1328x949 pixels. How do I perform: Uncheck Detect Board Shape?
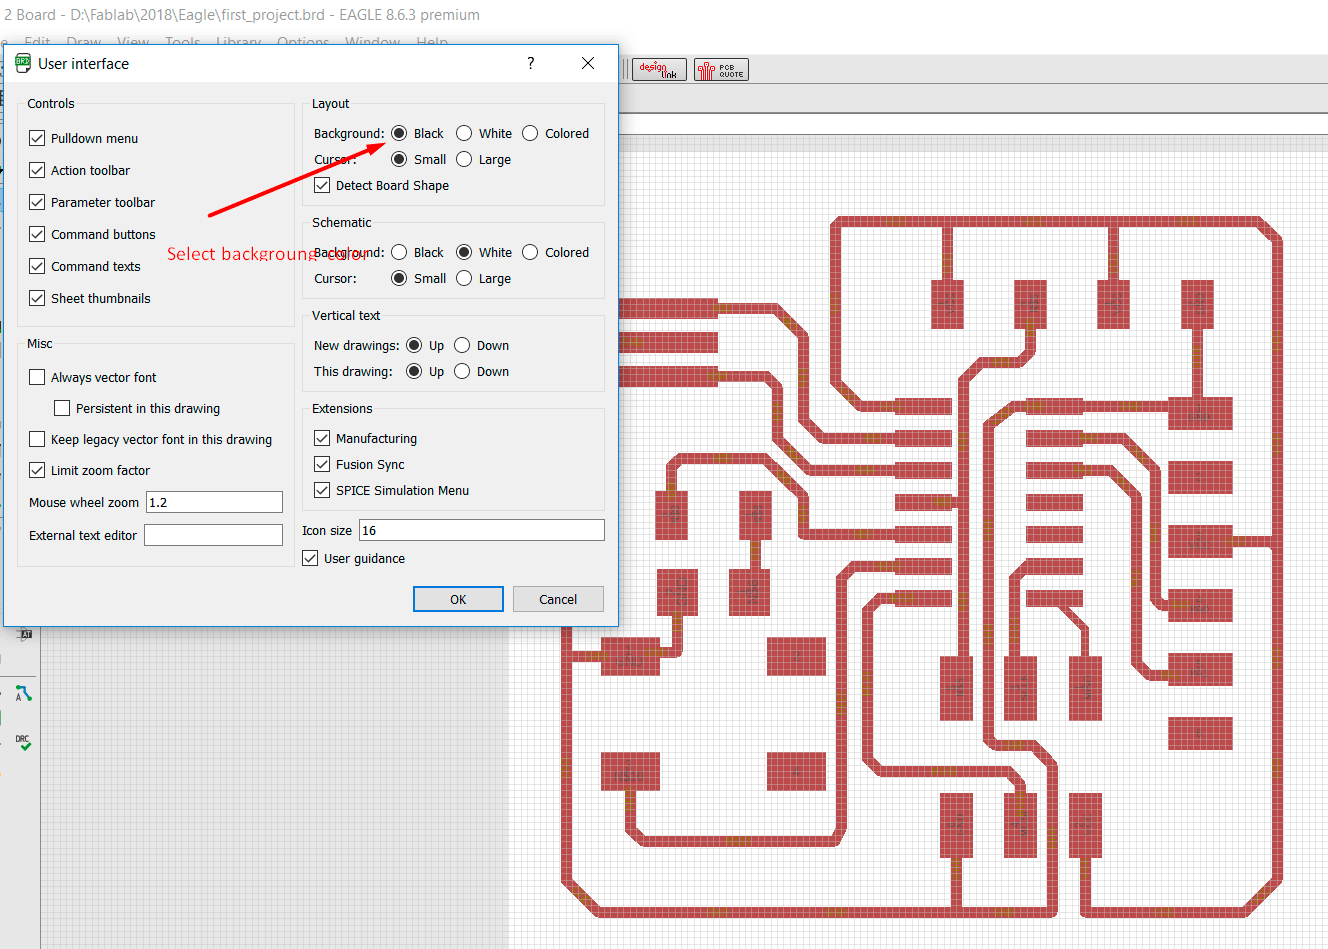click(322, 185)
